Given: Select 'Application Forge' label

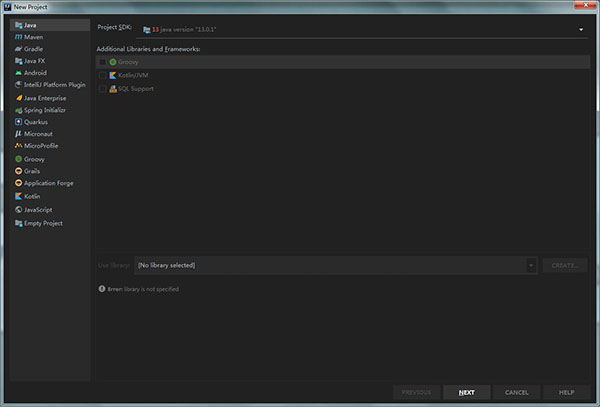Looking at the screenshot, I should 49,183.
